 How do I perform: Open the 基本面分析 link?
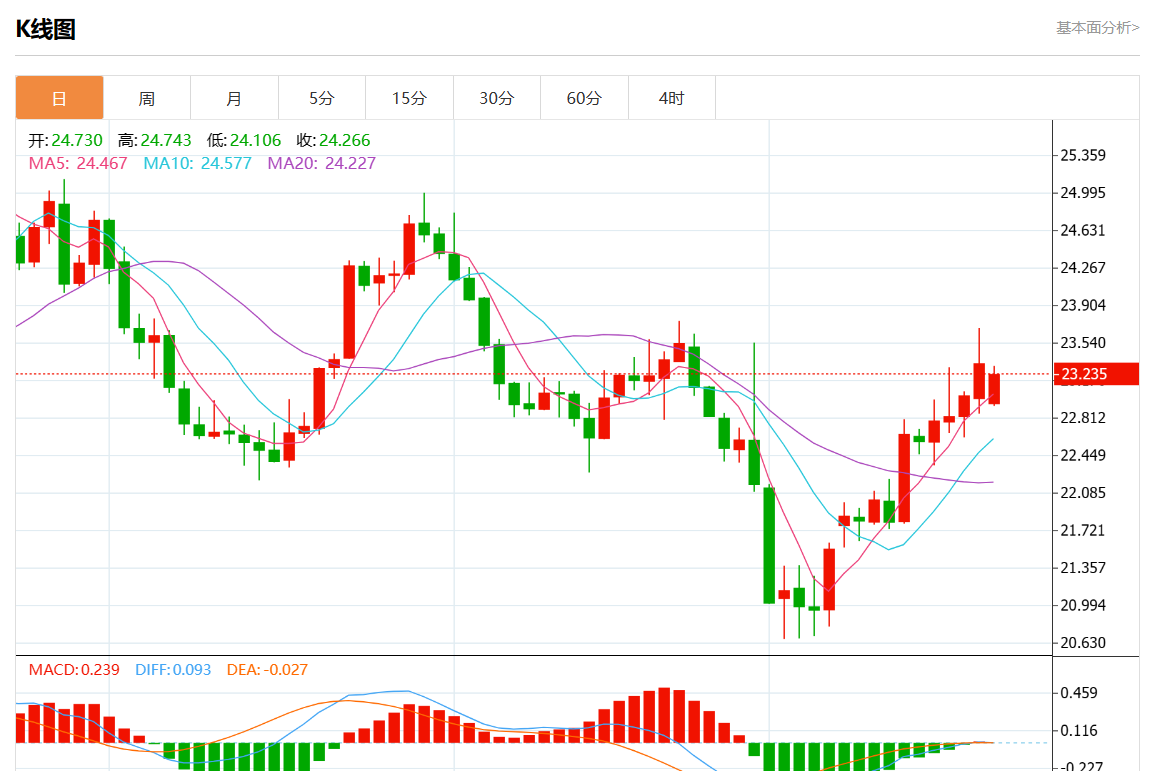point(1098,28)
